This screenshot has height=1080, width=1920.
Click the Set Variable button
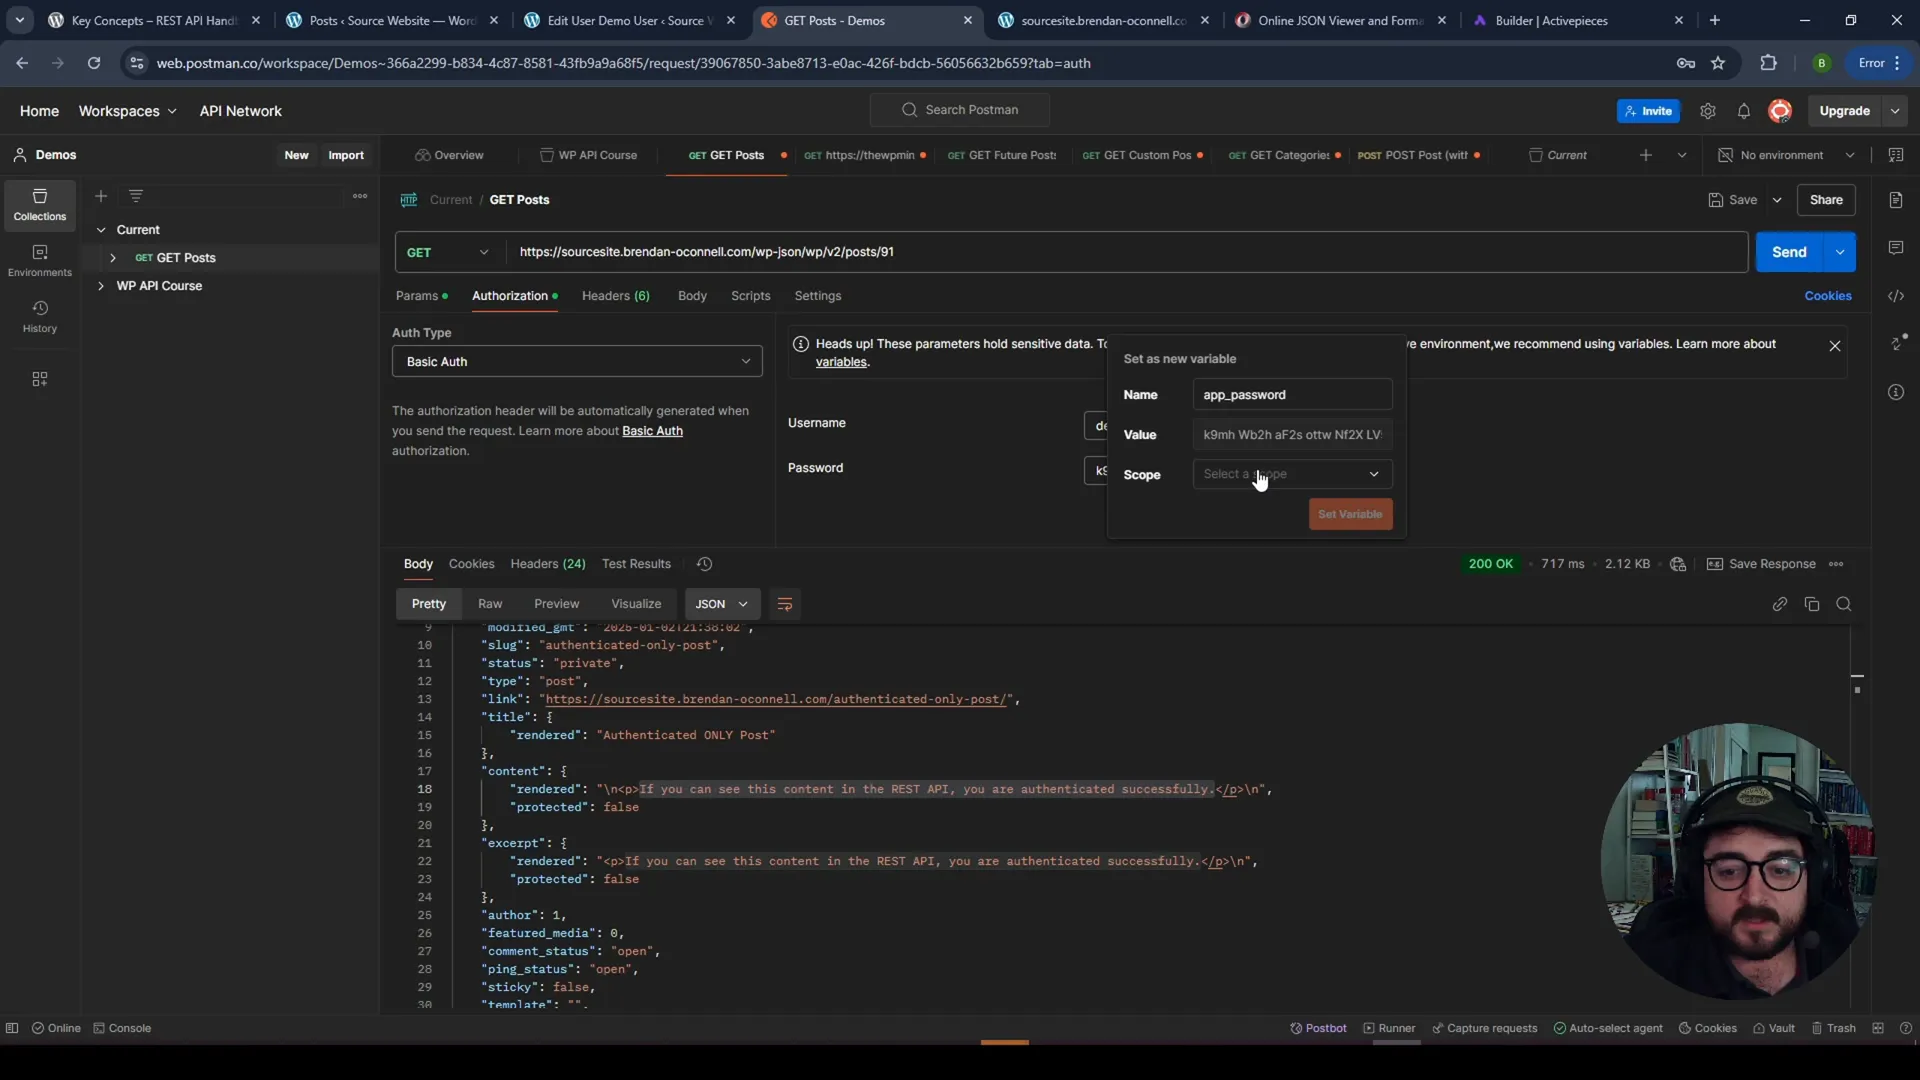(x=1350, y=514)
